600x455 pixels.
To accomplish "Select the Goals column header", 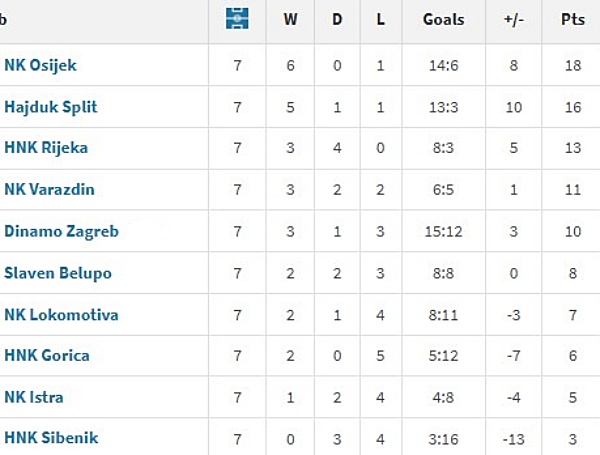I will [x=443, y=19].
